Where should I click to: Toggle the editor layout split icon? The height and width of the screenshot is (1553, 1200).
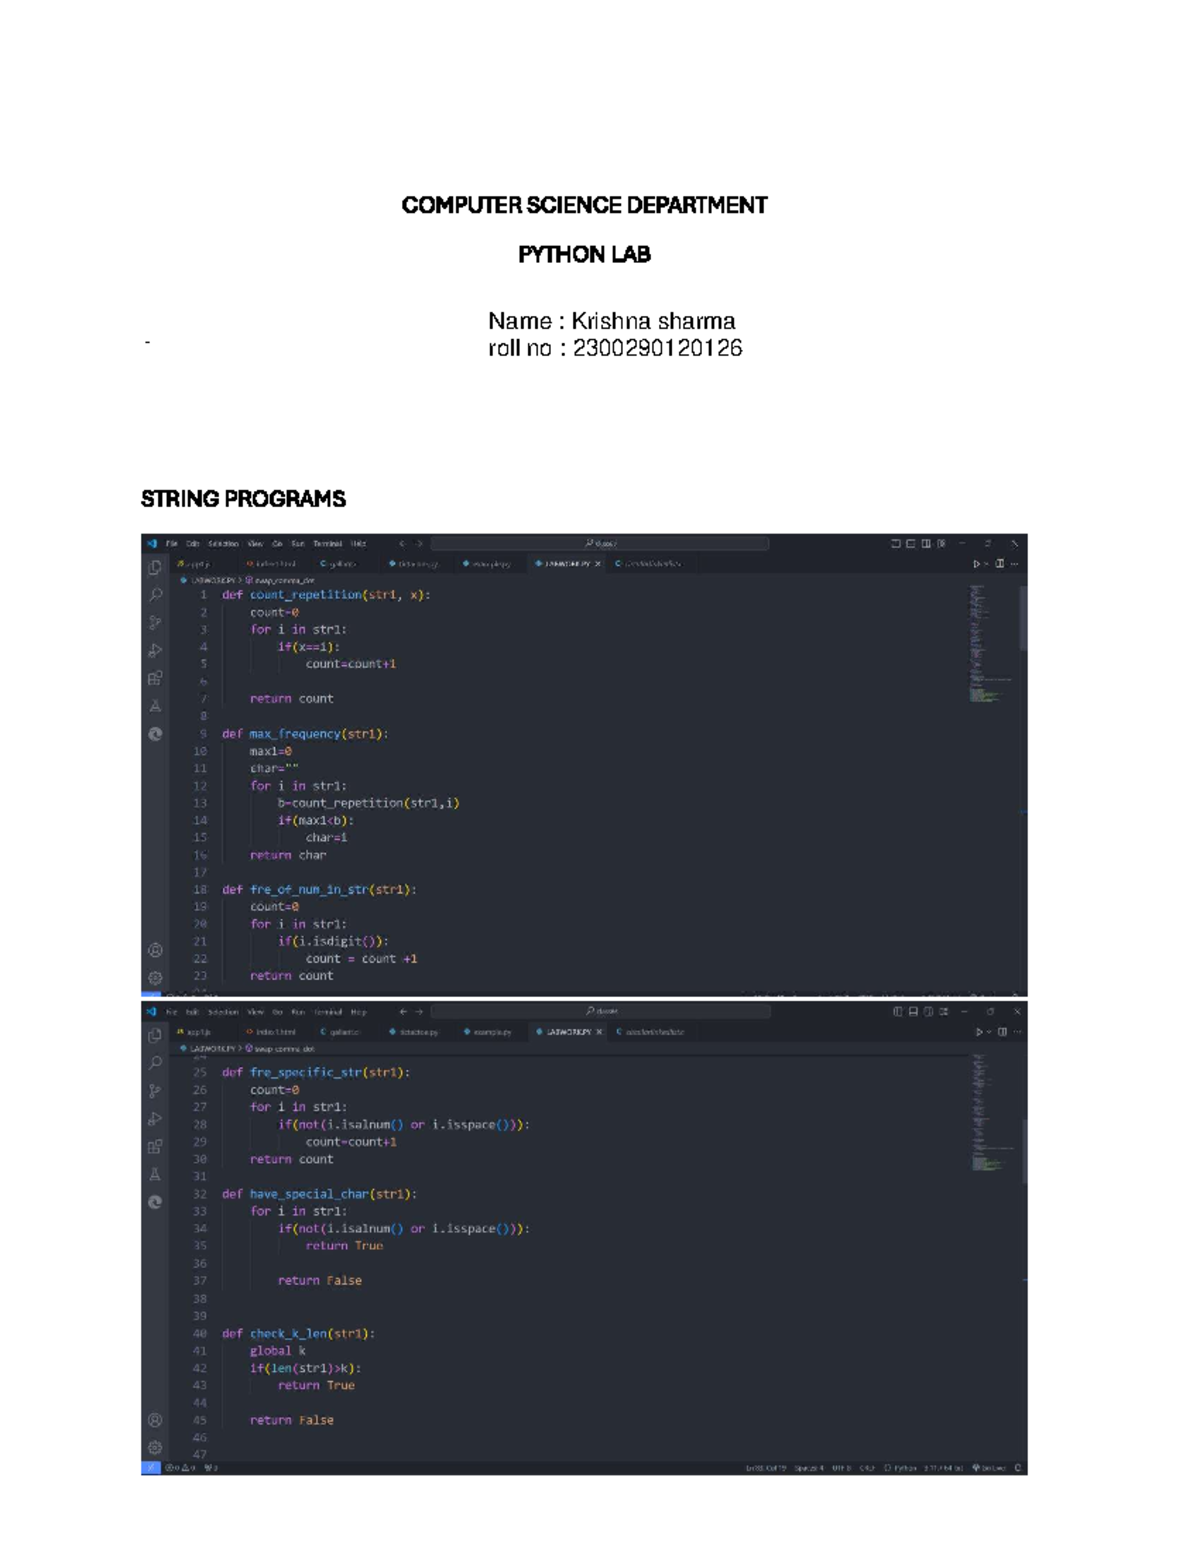1000,564
